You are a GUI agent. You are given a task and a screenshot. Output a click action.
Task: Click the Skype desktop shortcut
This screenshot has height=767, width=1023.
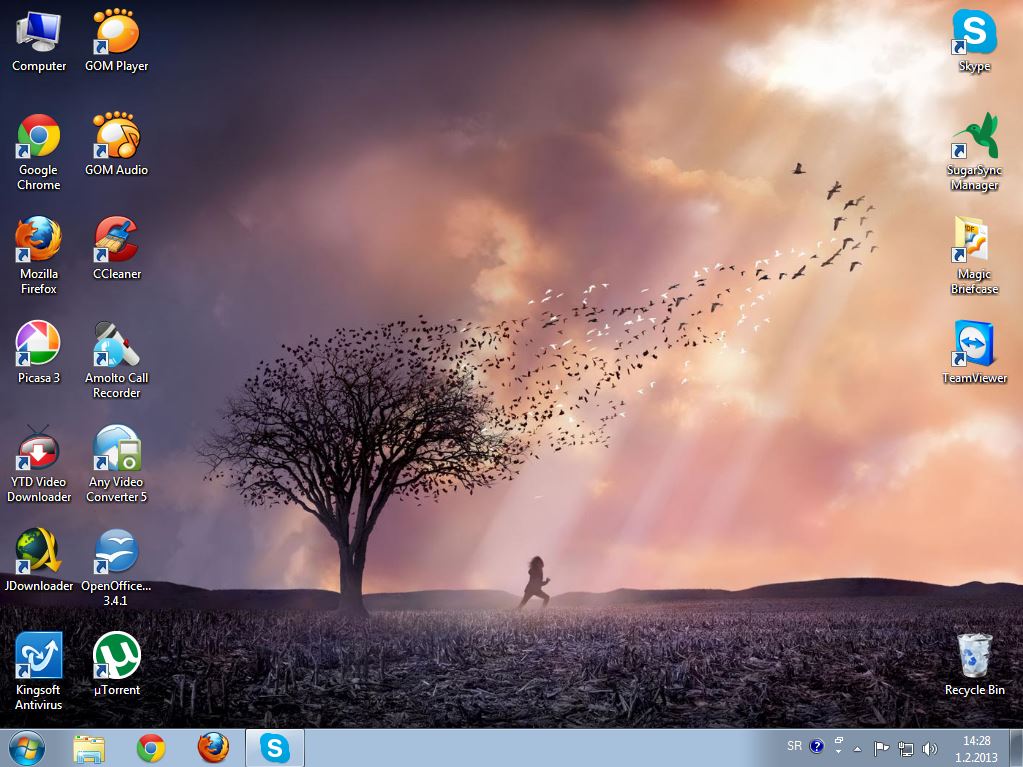coord(974,40)
